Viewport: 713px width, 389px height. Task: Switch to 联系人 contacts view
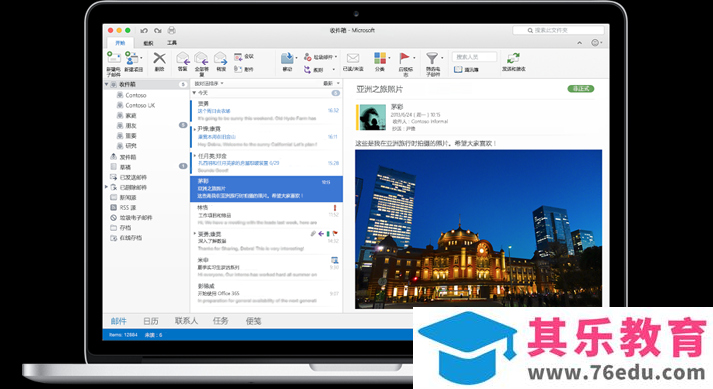[186, 321]
